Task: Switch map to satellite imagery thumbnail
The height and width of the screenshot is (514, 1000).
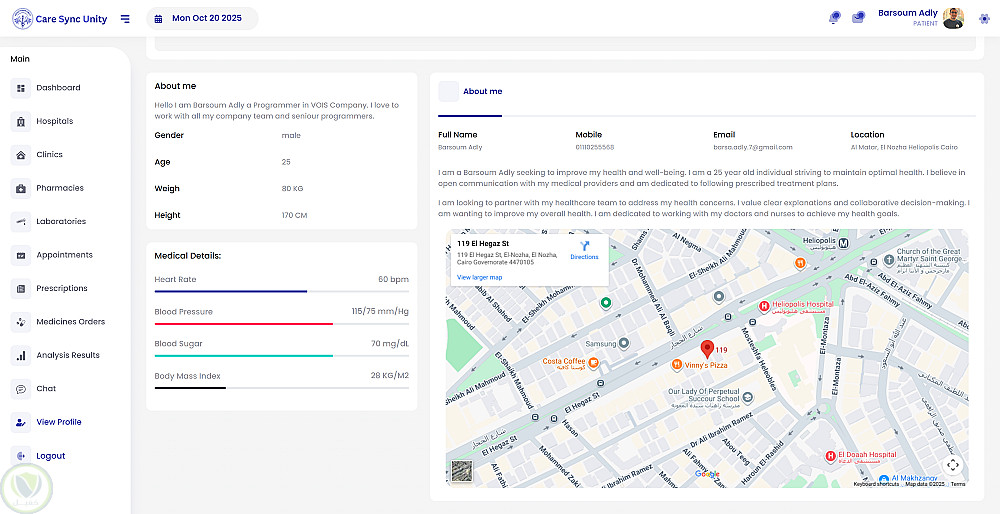Action: point(461,471)
